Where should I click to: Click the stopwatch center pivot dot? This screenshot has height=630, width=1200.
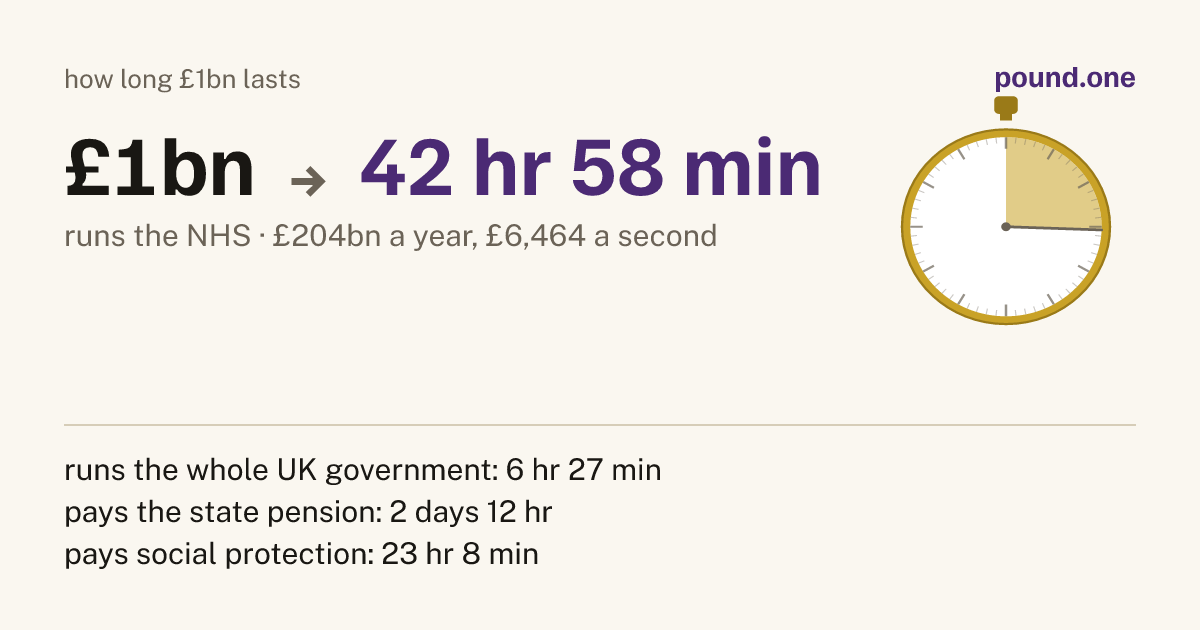1006,227
